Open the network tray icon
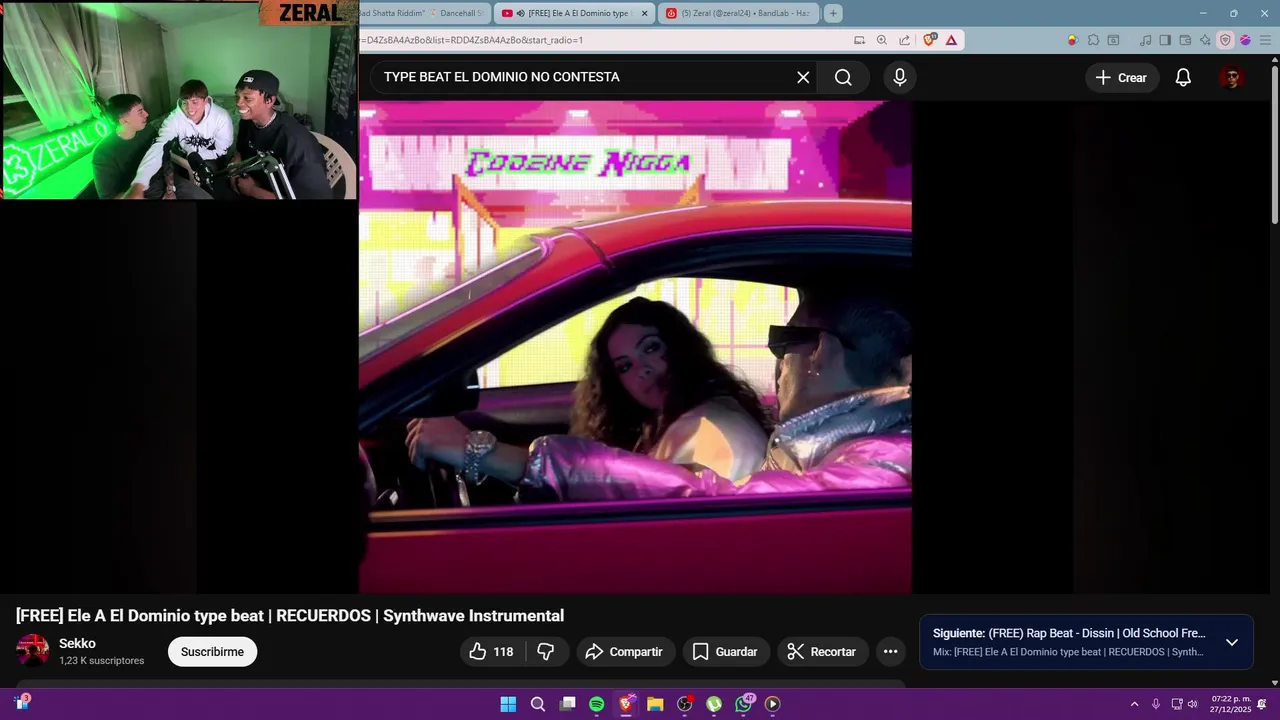This screenshot has width=1280, height=720. [1177, 704]
